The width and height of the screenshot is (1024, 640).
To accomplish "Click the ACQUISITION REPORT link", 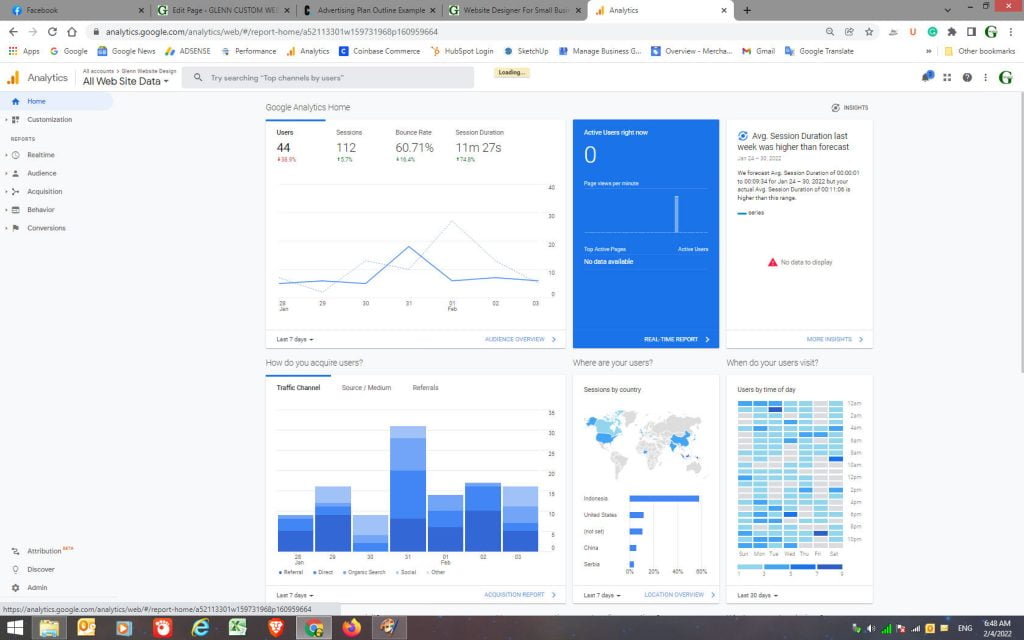I will click(x=516, y=593).
